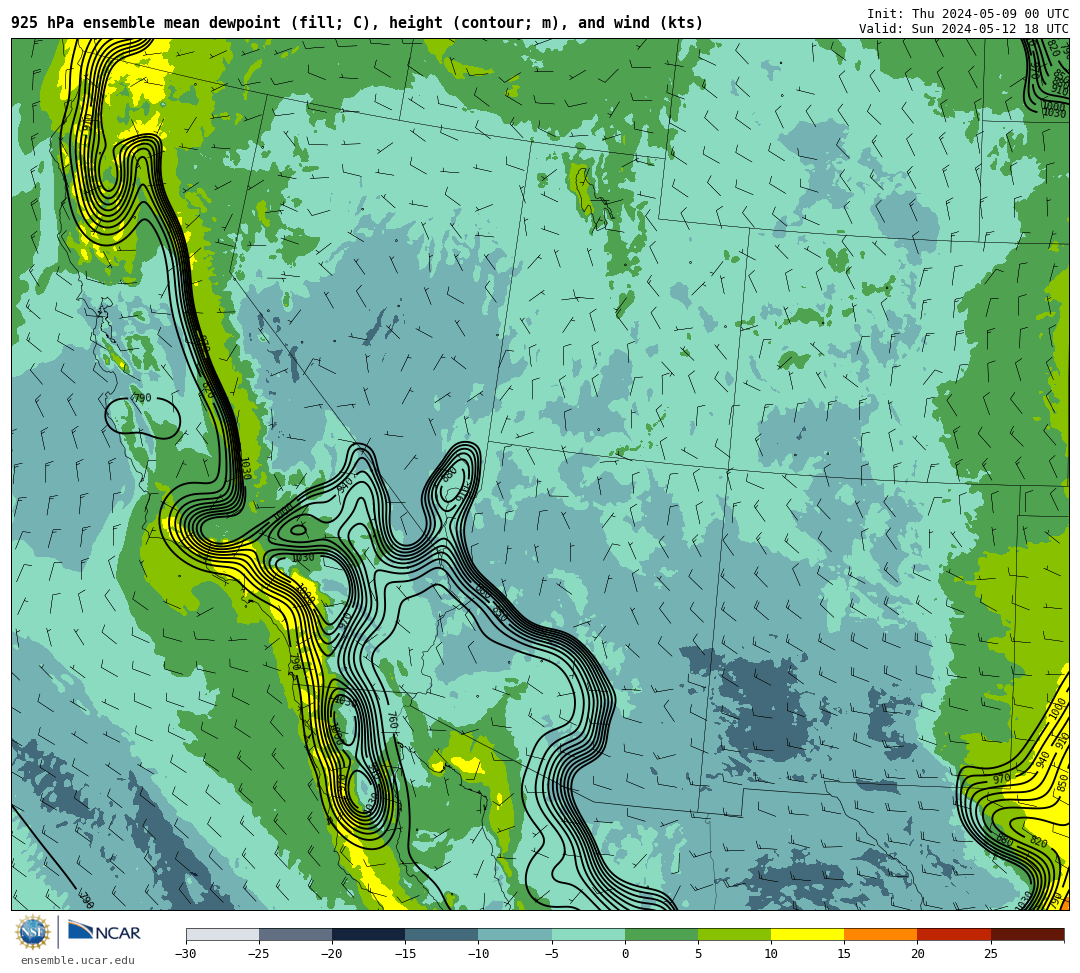Pick the slate -25 to -20 colorbar swatch
1080x973 pixels.
[295, 934]
